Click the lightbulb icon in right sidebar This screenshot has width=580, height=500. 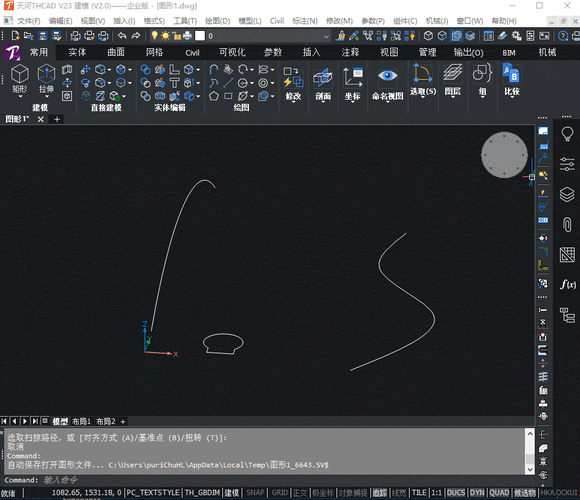click(567, 134)
